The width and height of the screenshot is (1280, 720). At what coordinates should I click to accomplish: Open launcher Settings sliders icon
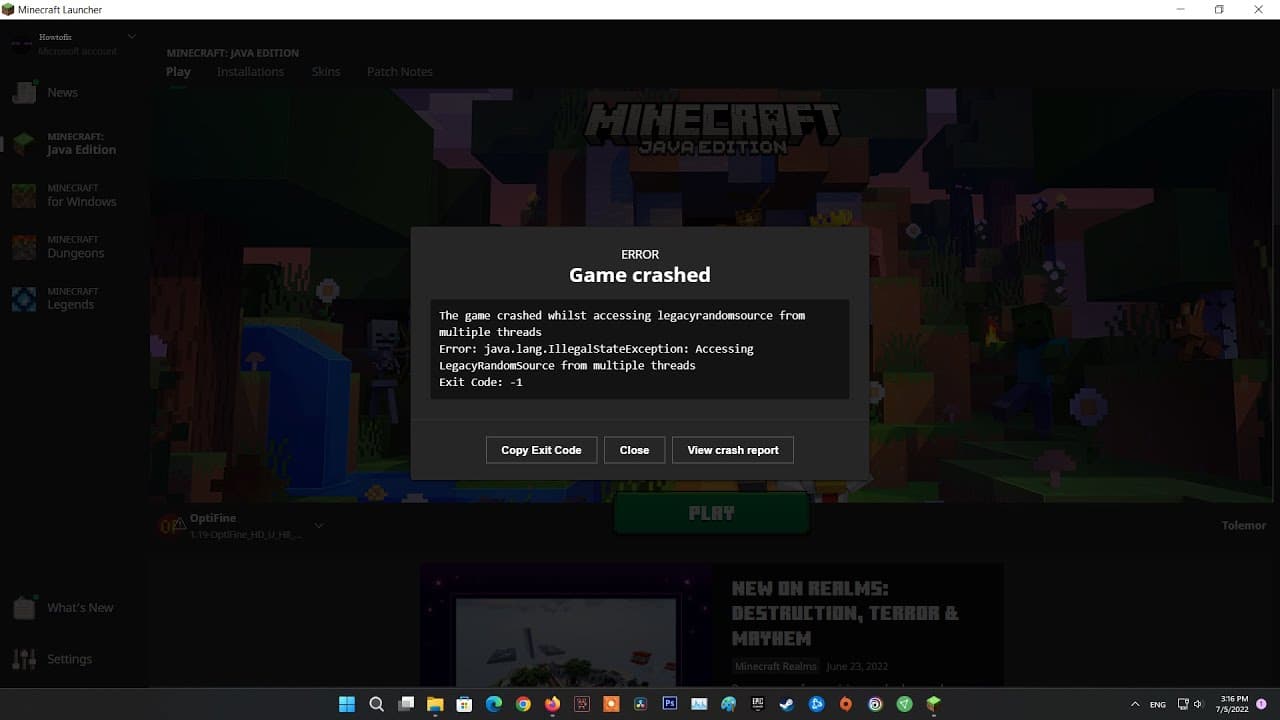[x=24, y=659]
